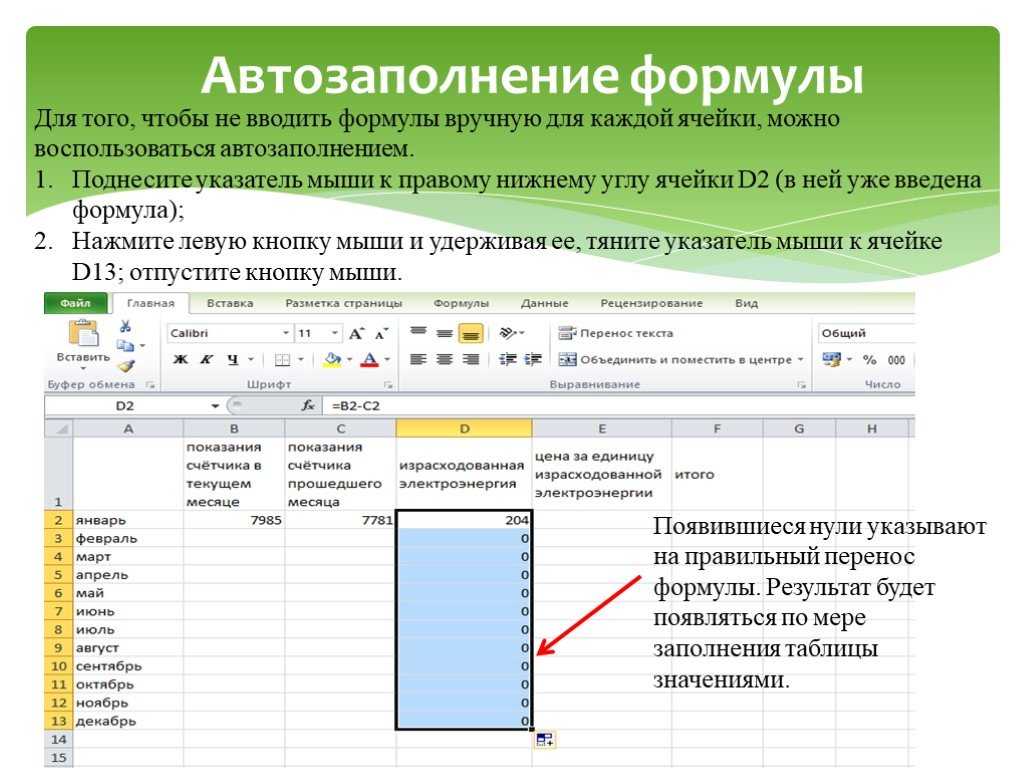The height and width of the screenshot is (768, 1024).
Task: Select column B header
Action: pyautogui.click(x=234, y=429)
